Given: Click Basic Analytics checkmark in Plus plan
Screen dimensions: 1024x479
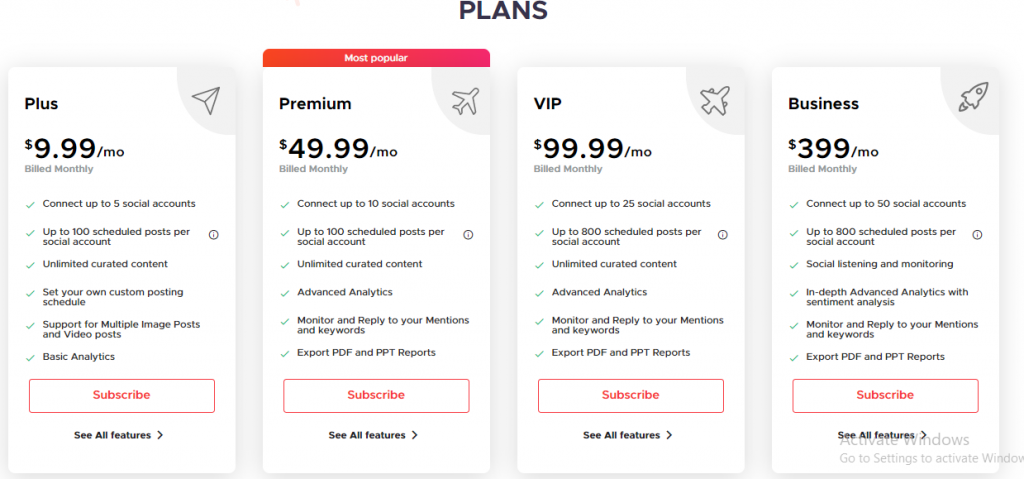Looking at the screenshot, I should tap(30, 358).
